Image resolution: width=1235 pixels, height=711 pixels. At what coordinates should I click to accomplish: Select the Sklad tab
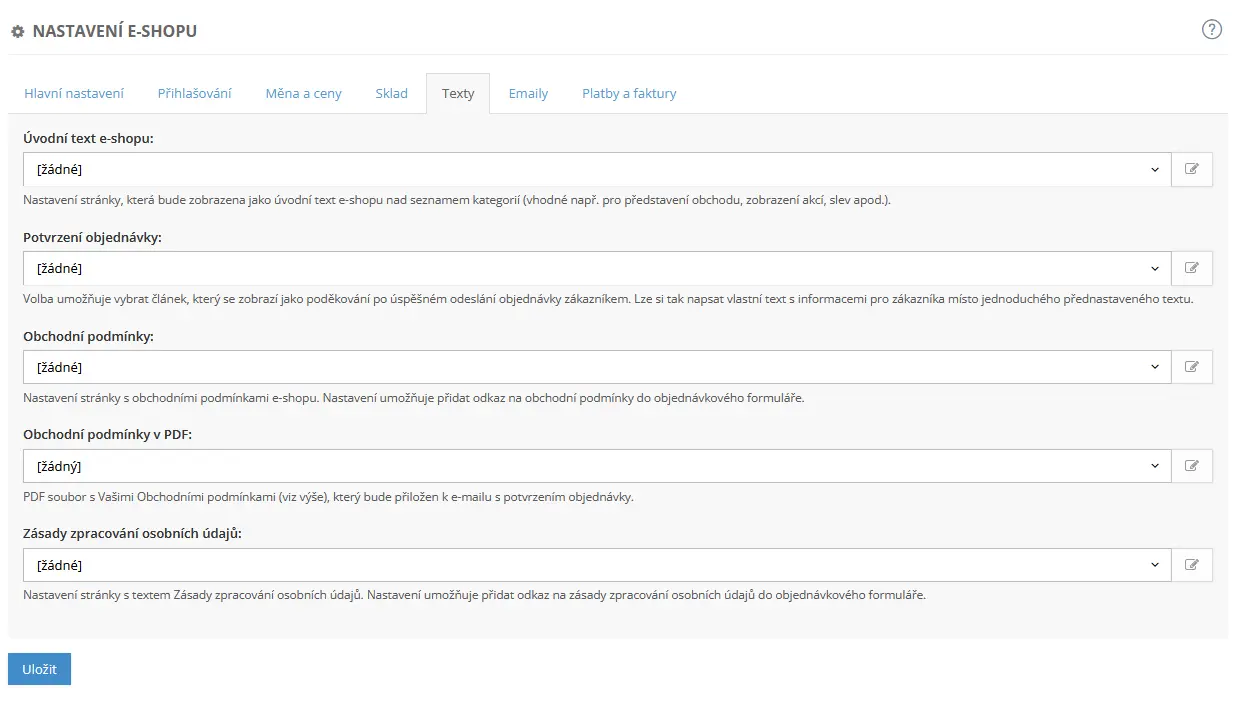pos(392,93)
